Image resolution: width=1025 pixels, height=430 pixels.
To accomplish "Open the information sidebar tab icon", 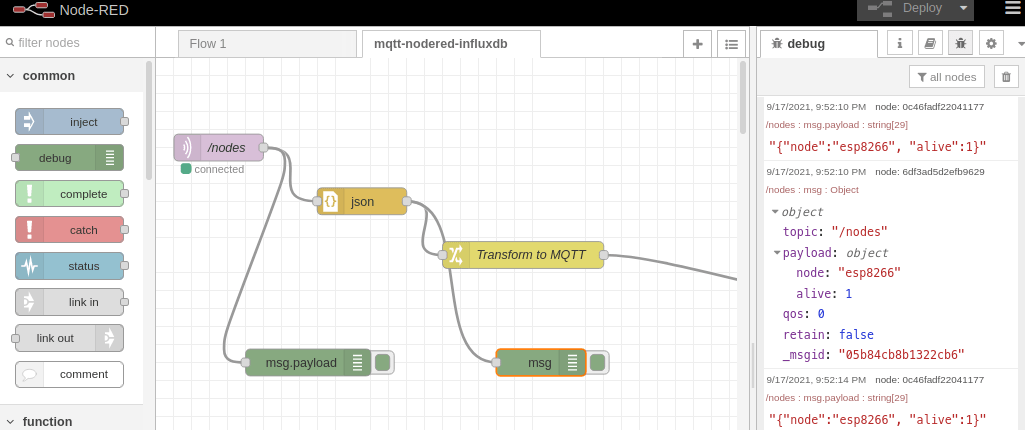I will click(900, 43).
